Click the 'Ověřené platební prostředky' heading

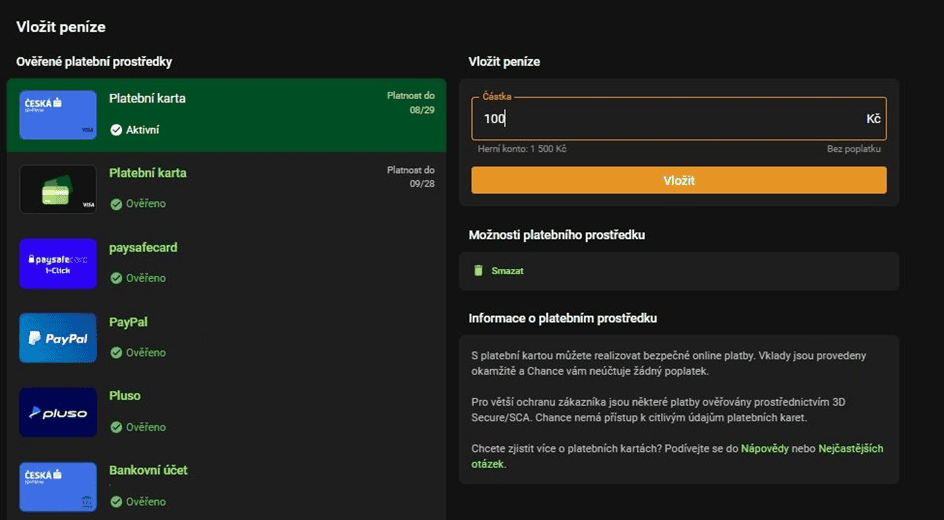click(x=94, y=61)
